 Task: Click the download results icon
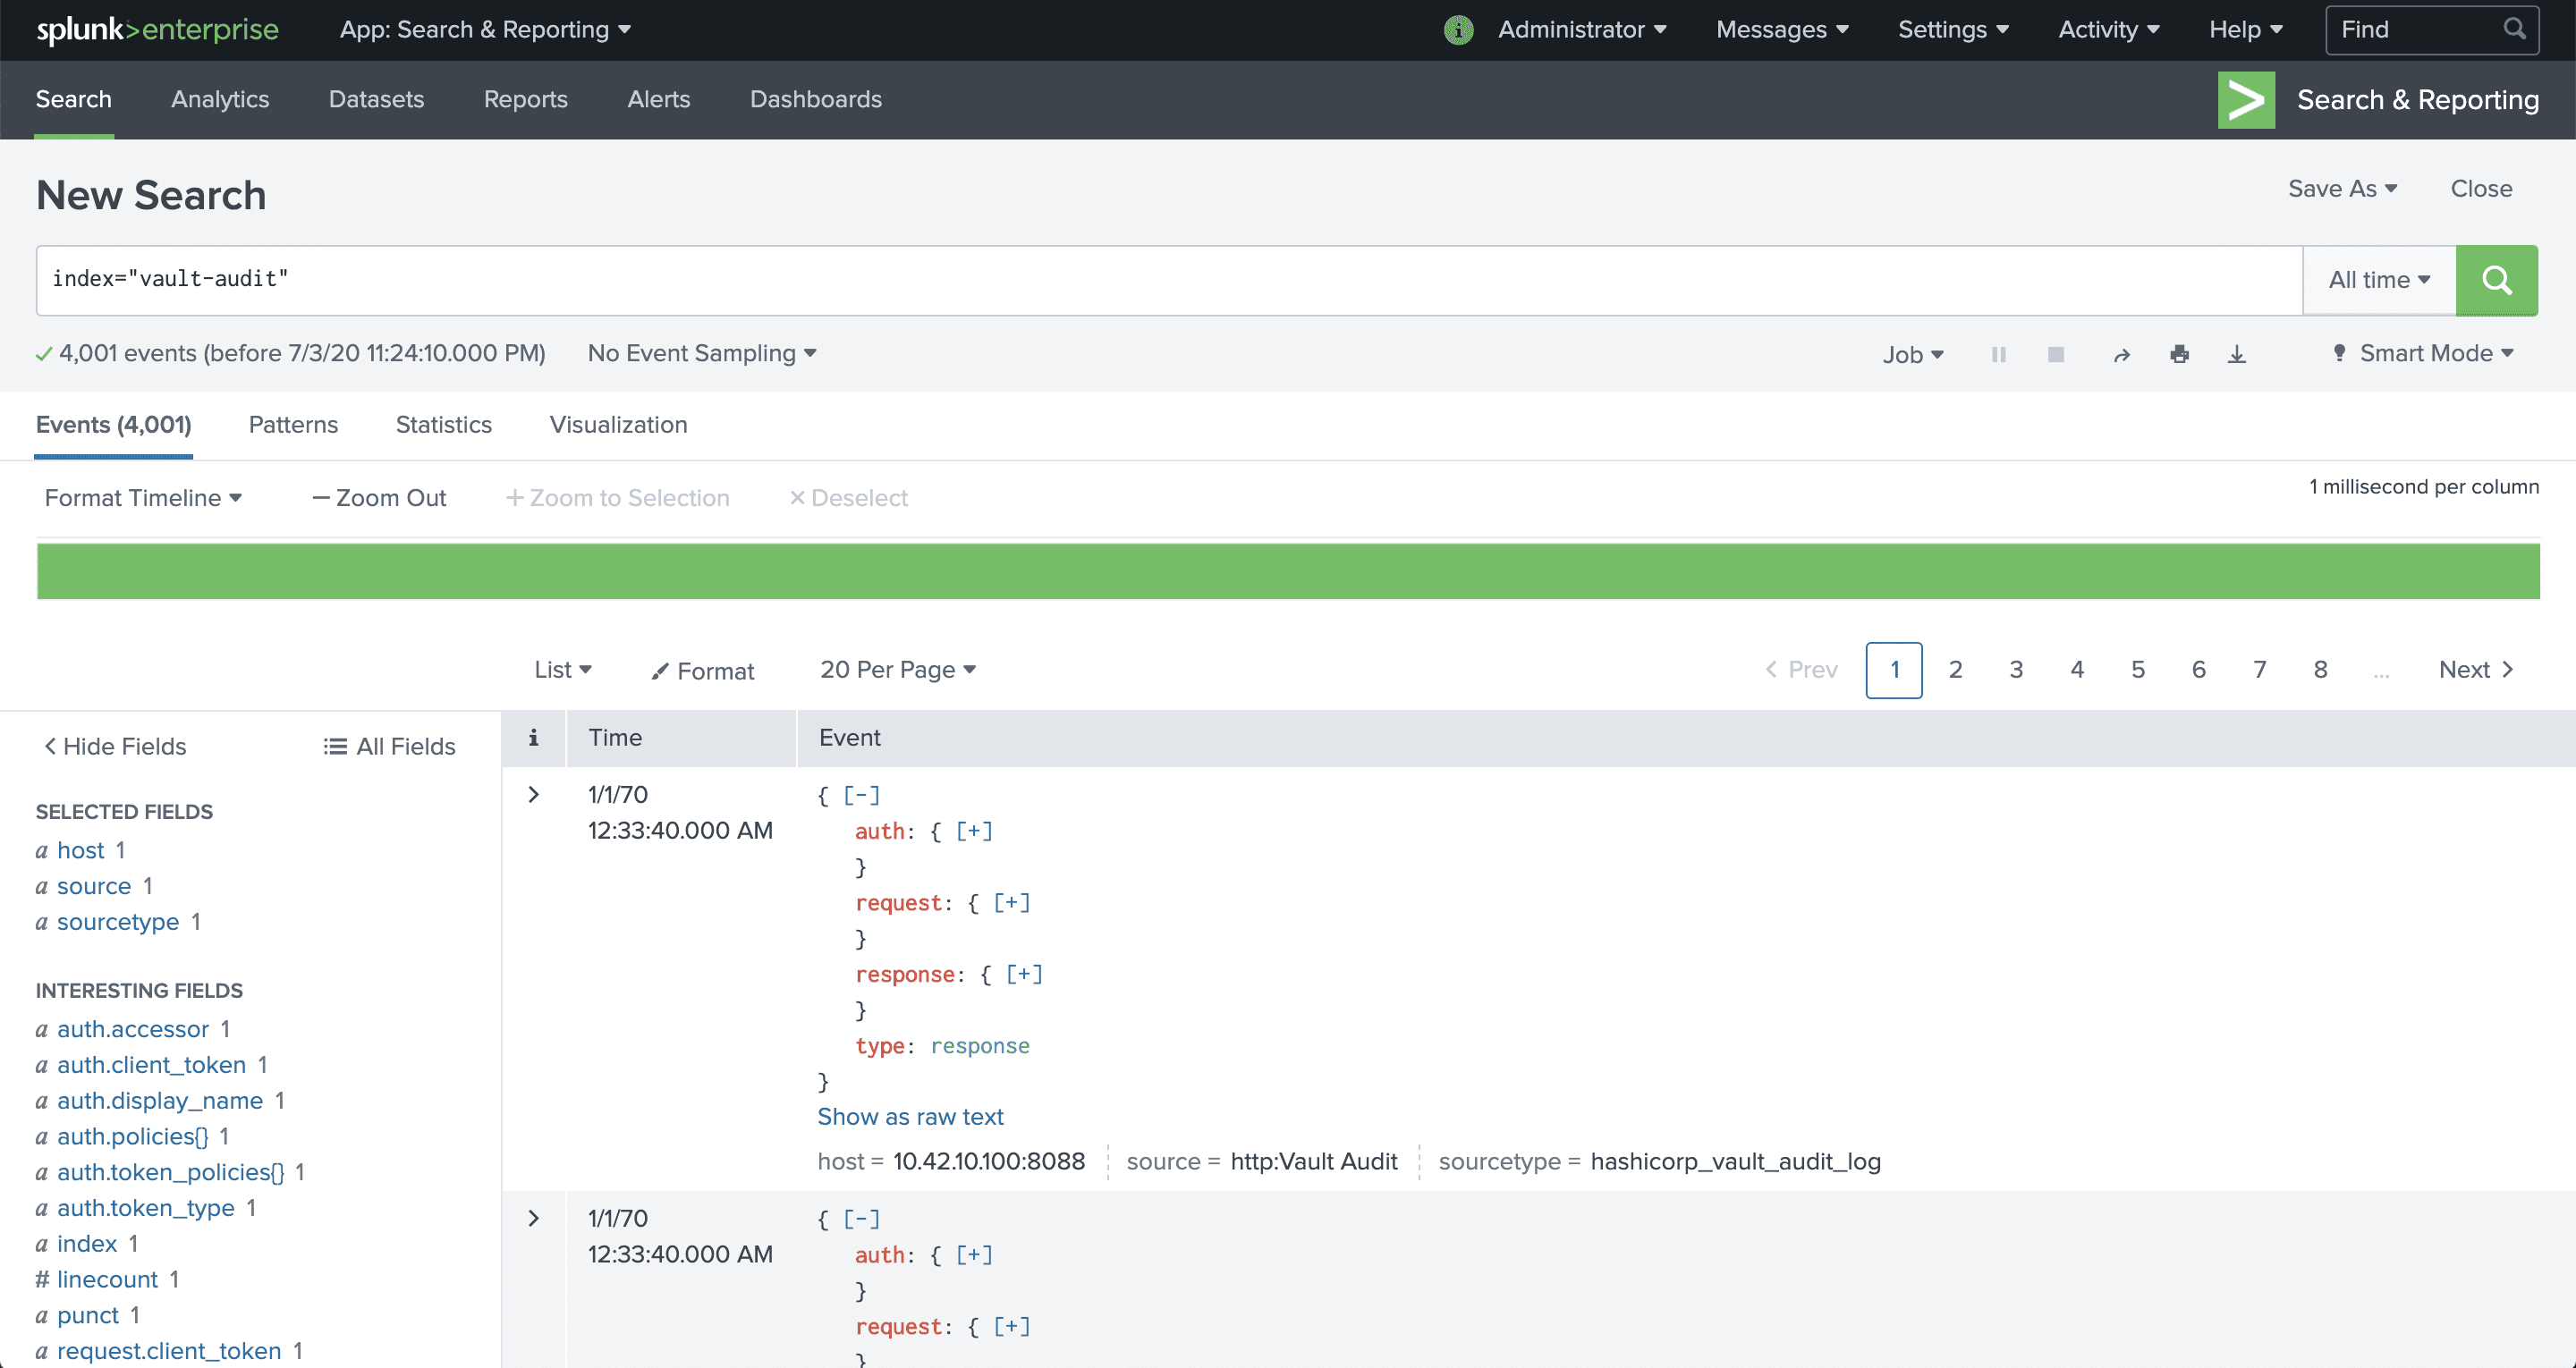(2237, 352)
